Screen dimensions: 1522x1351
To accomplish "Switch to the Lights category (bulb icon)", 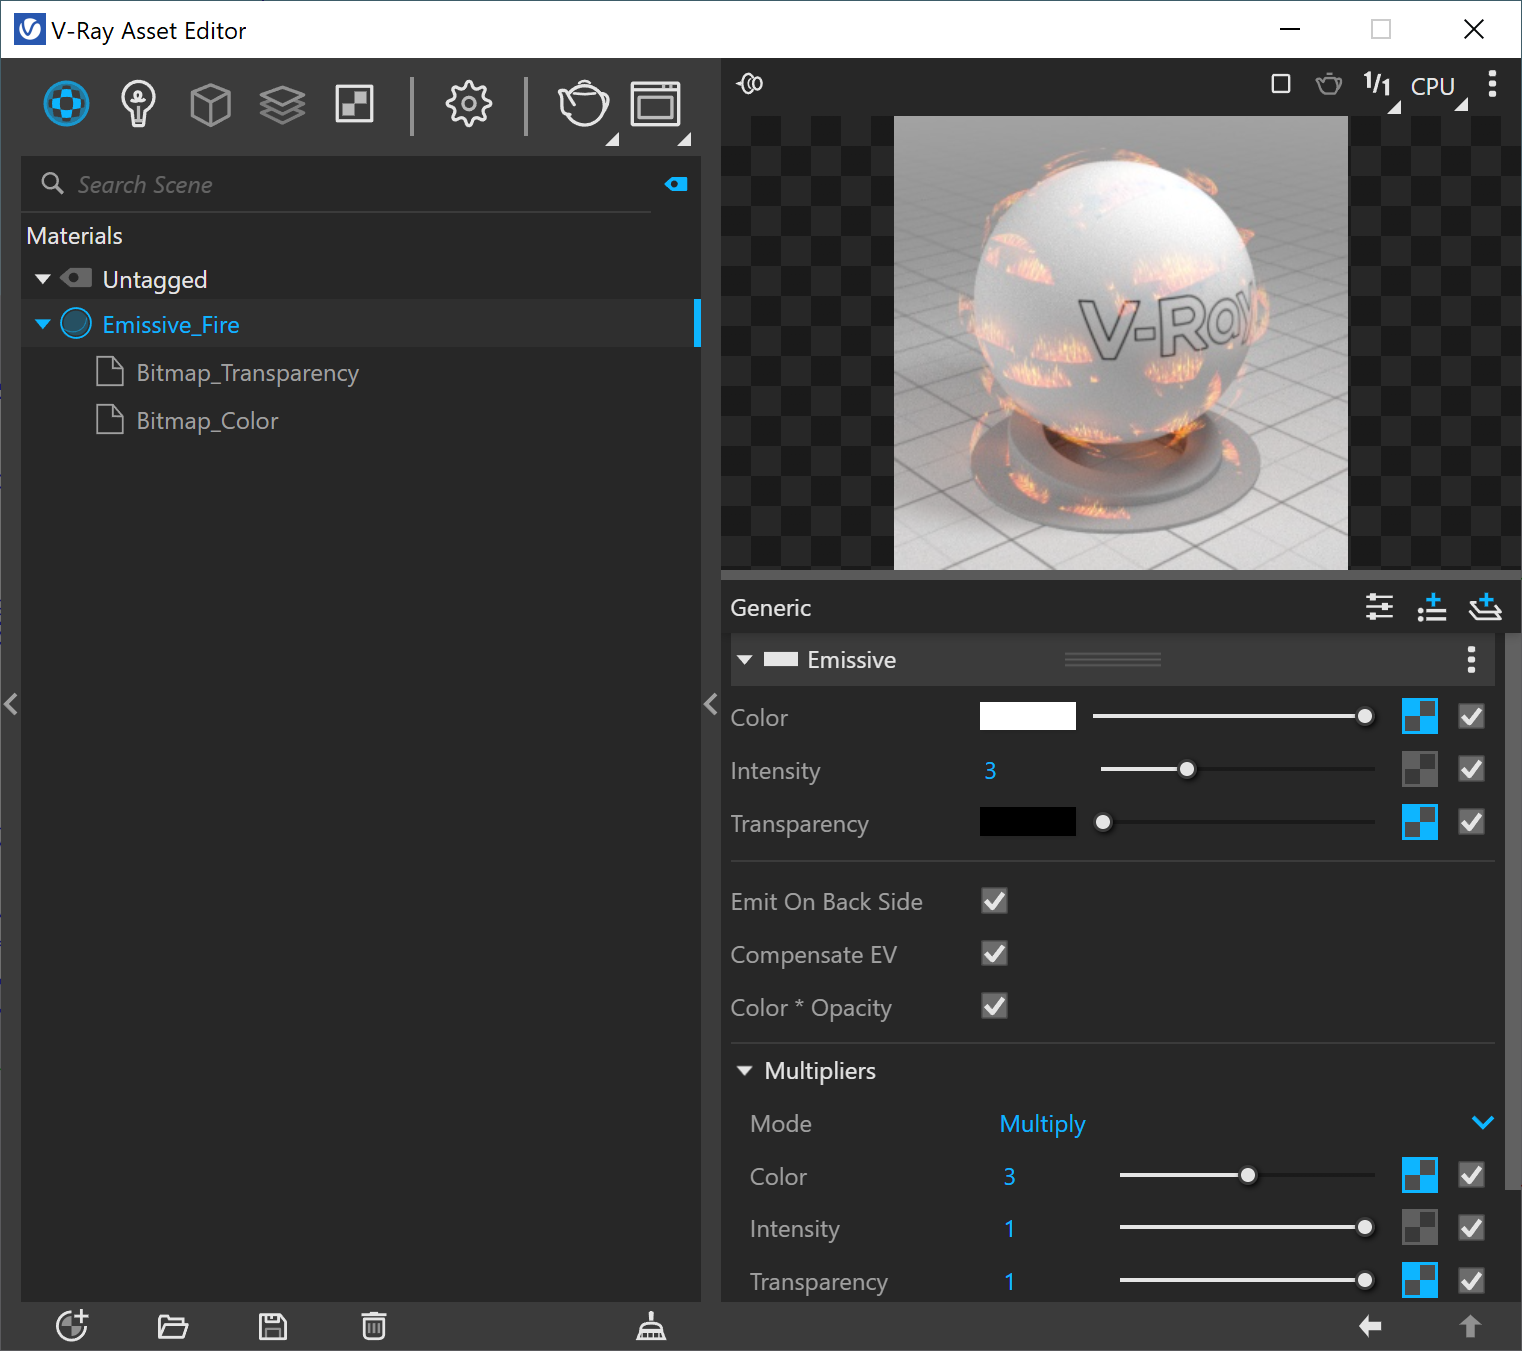I will click(x=138, y=104).
